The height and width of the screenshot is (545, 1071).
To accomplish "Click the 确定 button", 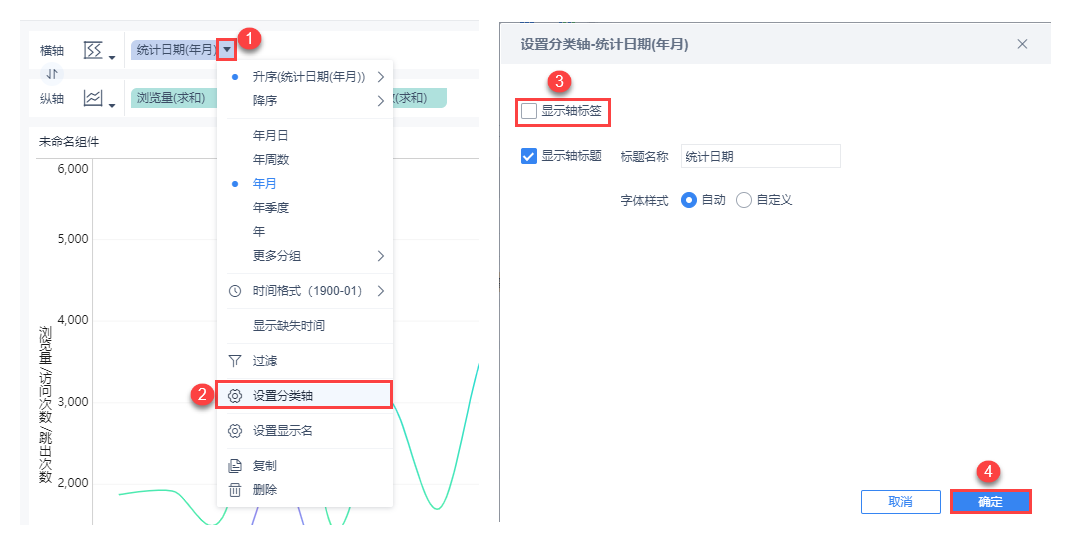I will coord(990,502).
